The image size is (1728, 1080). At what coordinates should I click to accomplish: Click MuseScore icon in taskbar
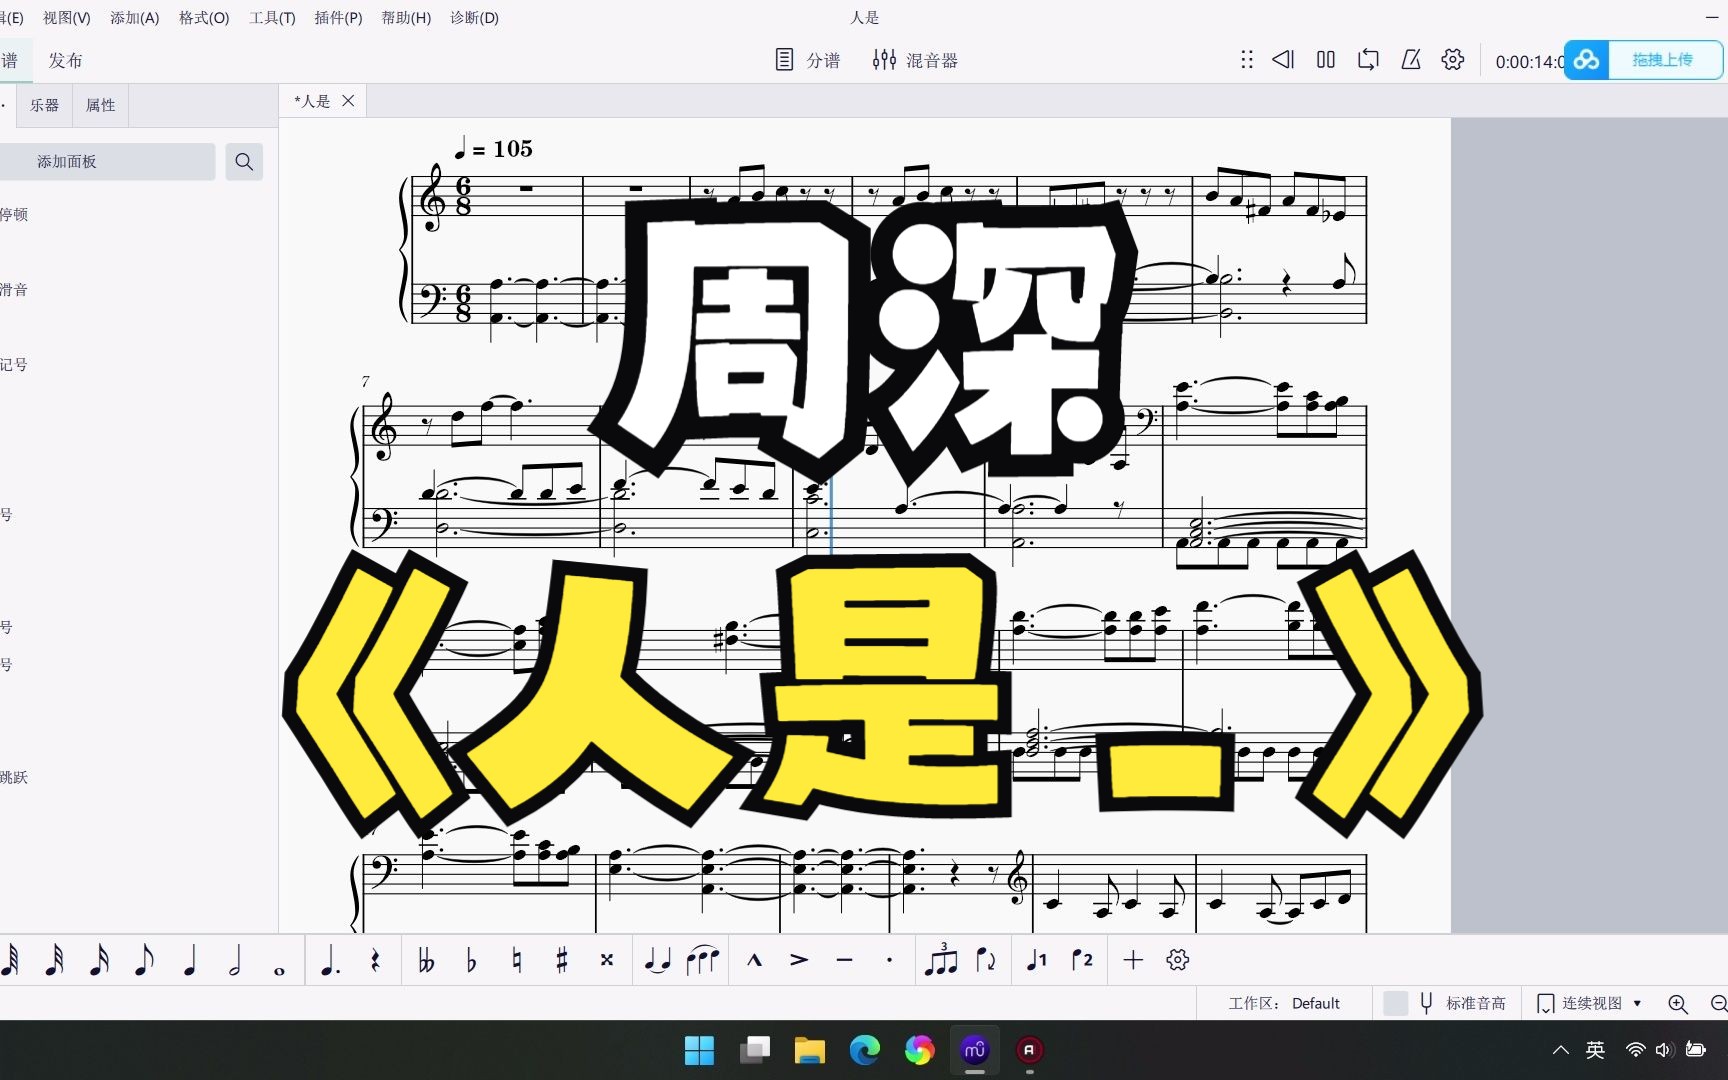(974, 1050)
